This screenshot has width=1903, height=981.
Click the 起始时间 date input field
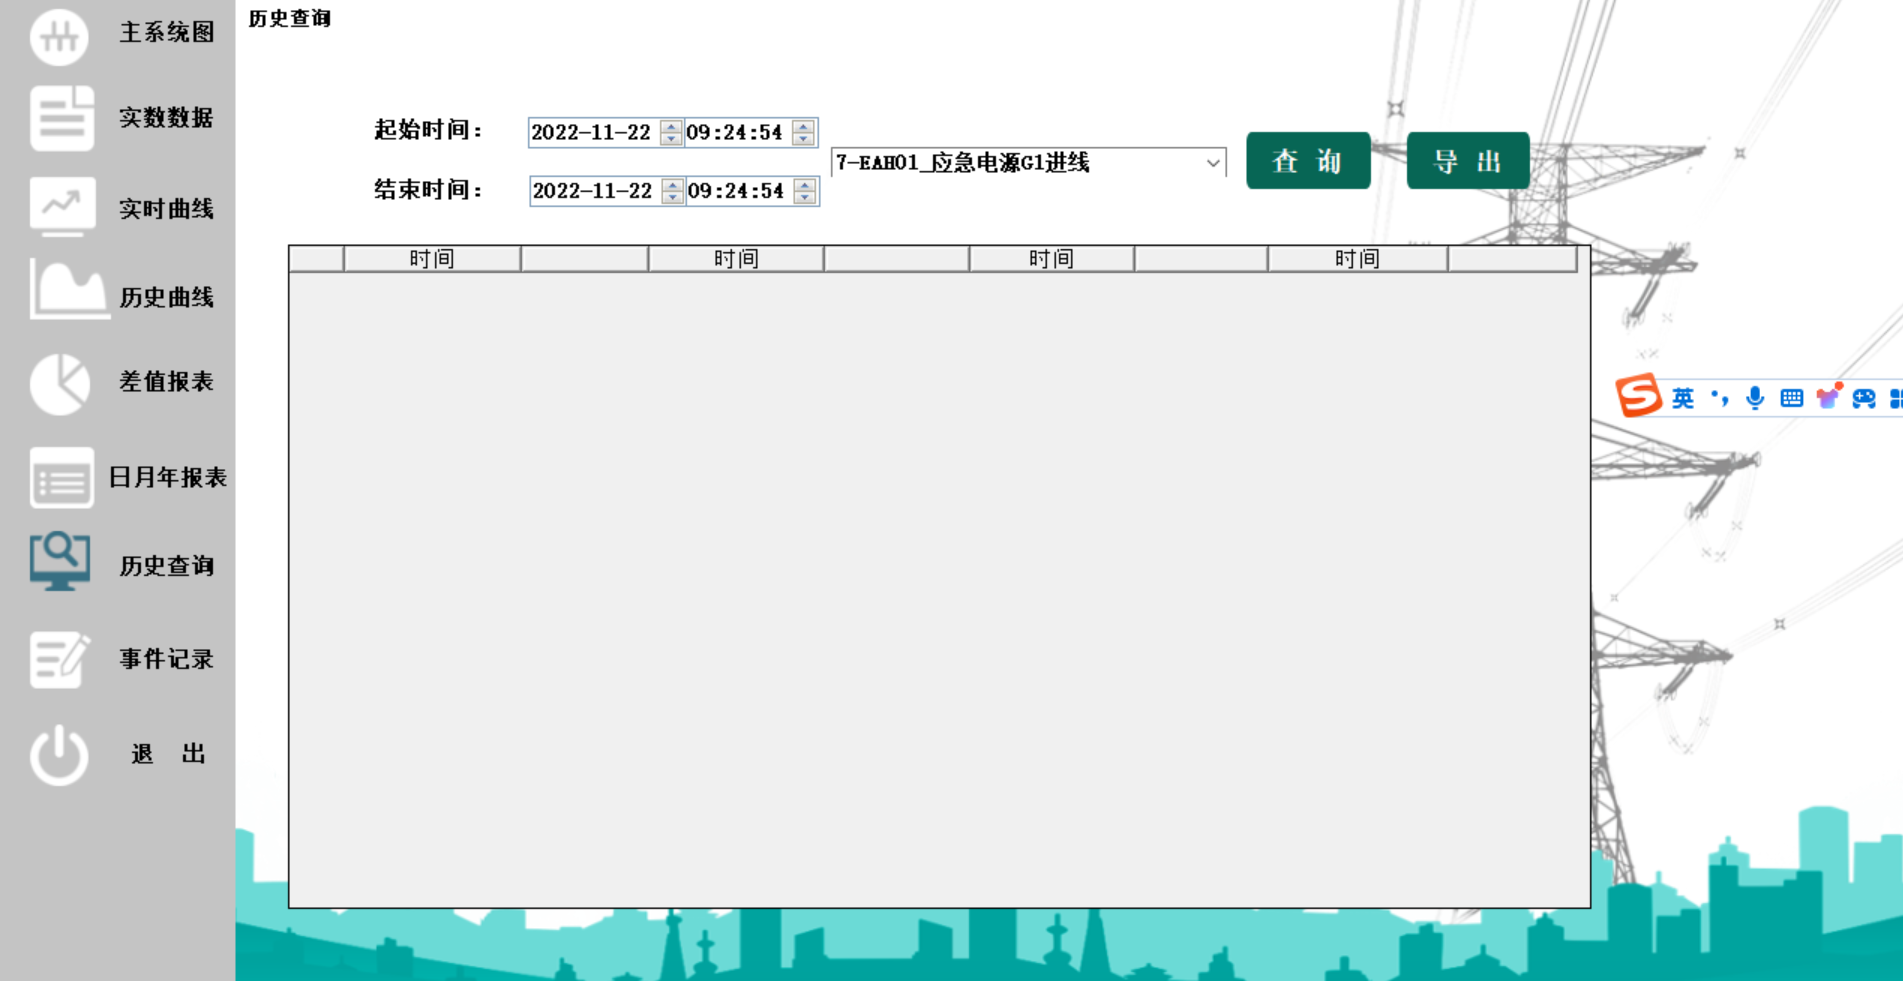(592, 131)
